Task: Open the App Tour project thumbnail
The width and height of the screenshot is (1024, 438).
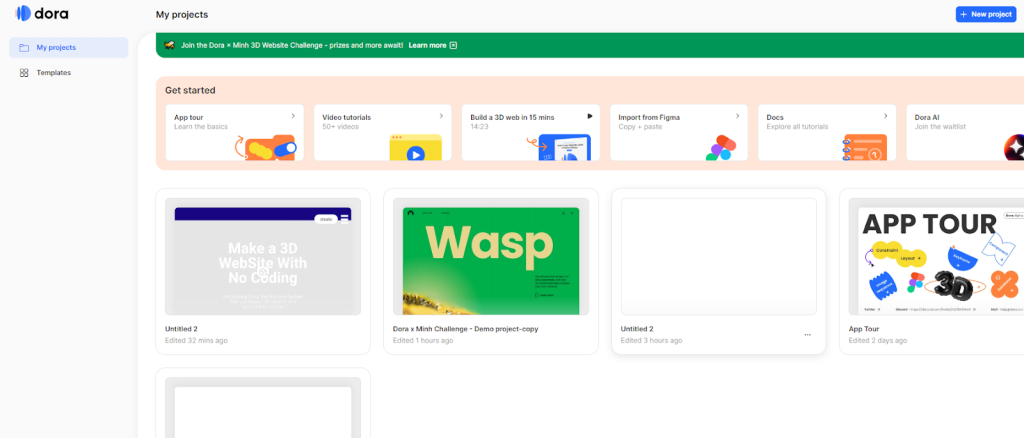Action: (x=935, y=256)
